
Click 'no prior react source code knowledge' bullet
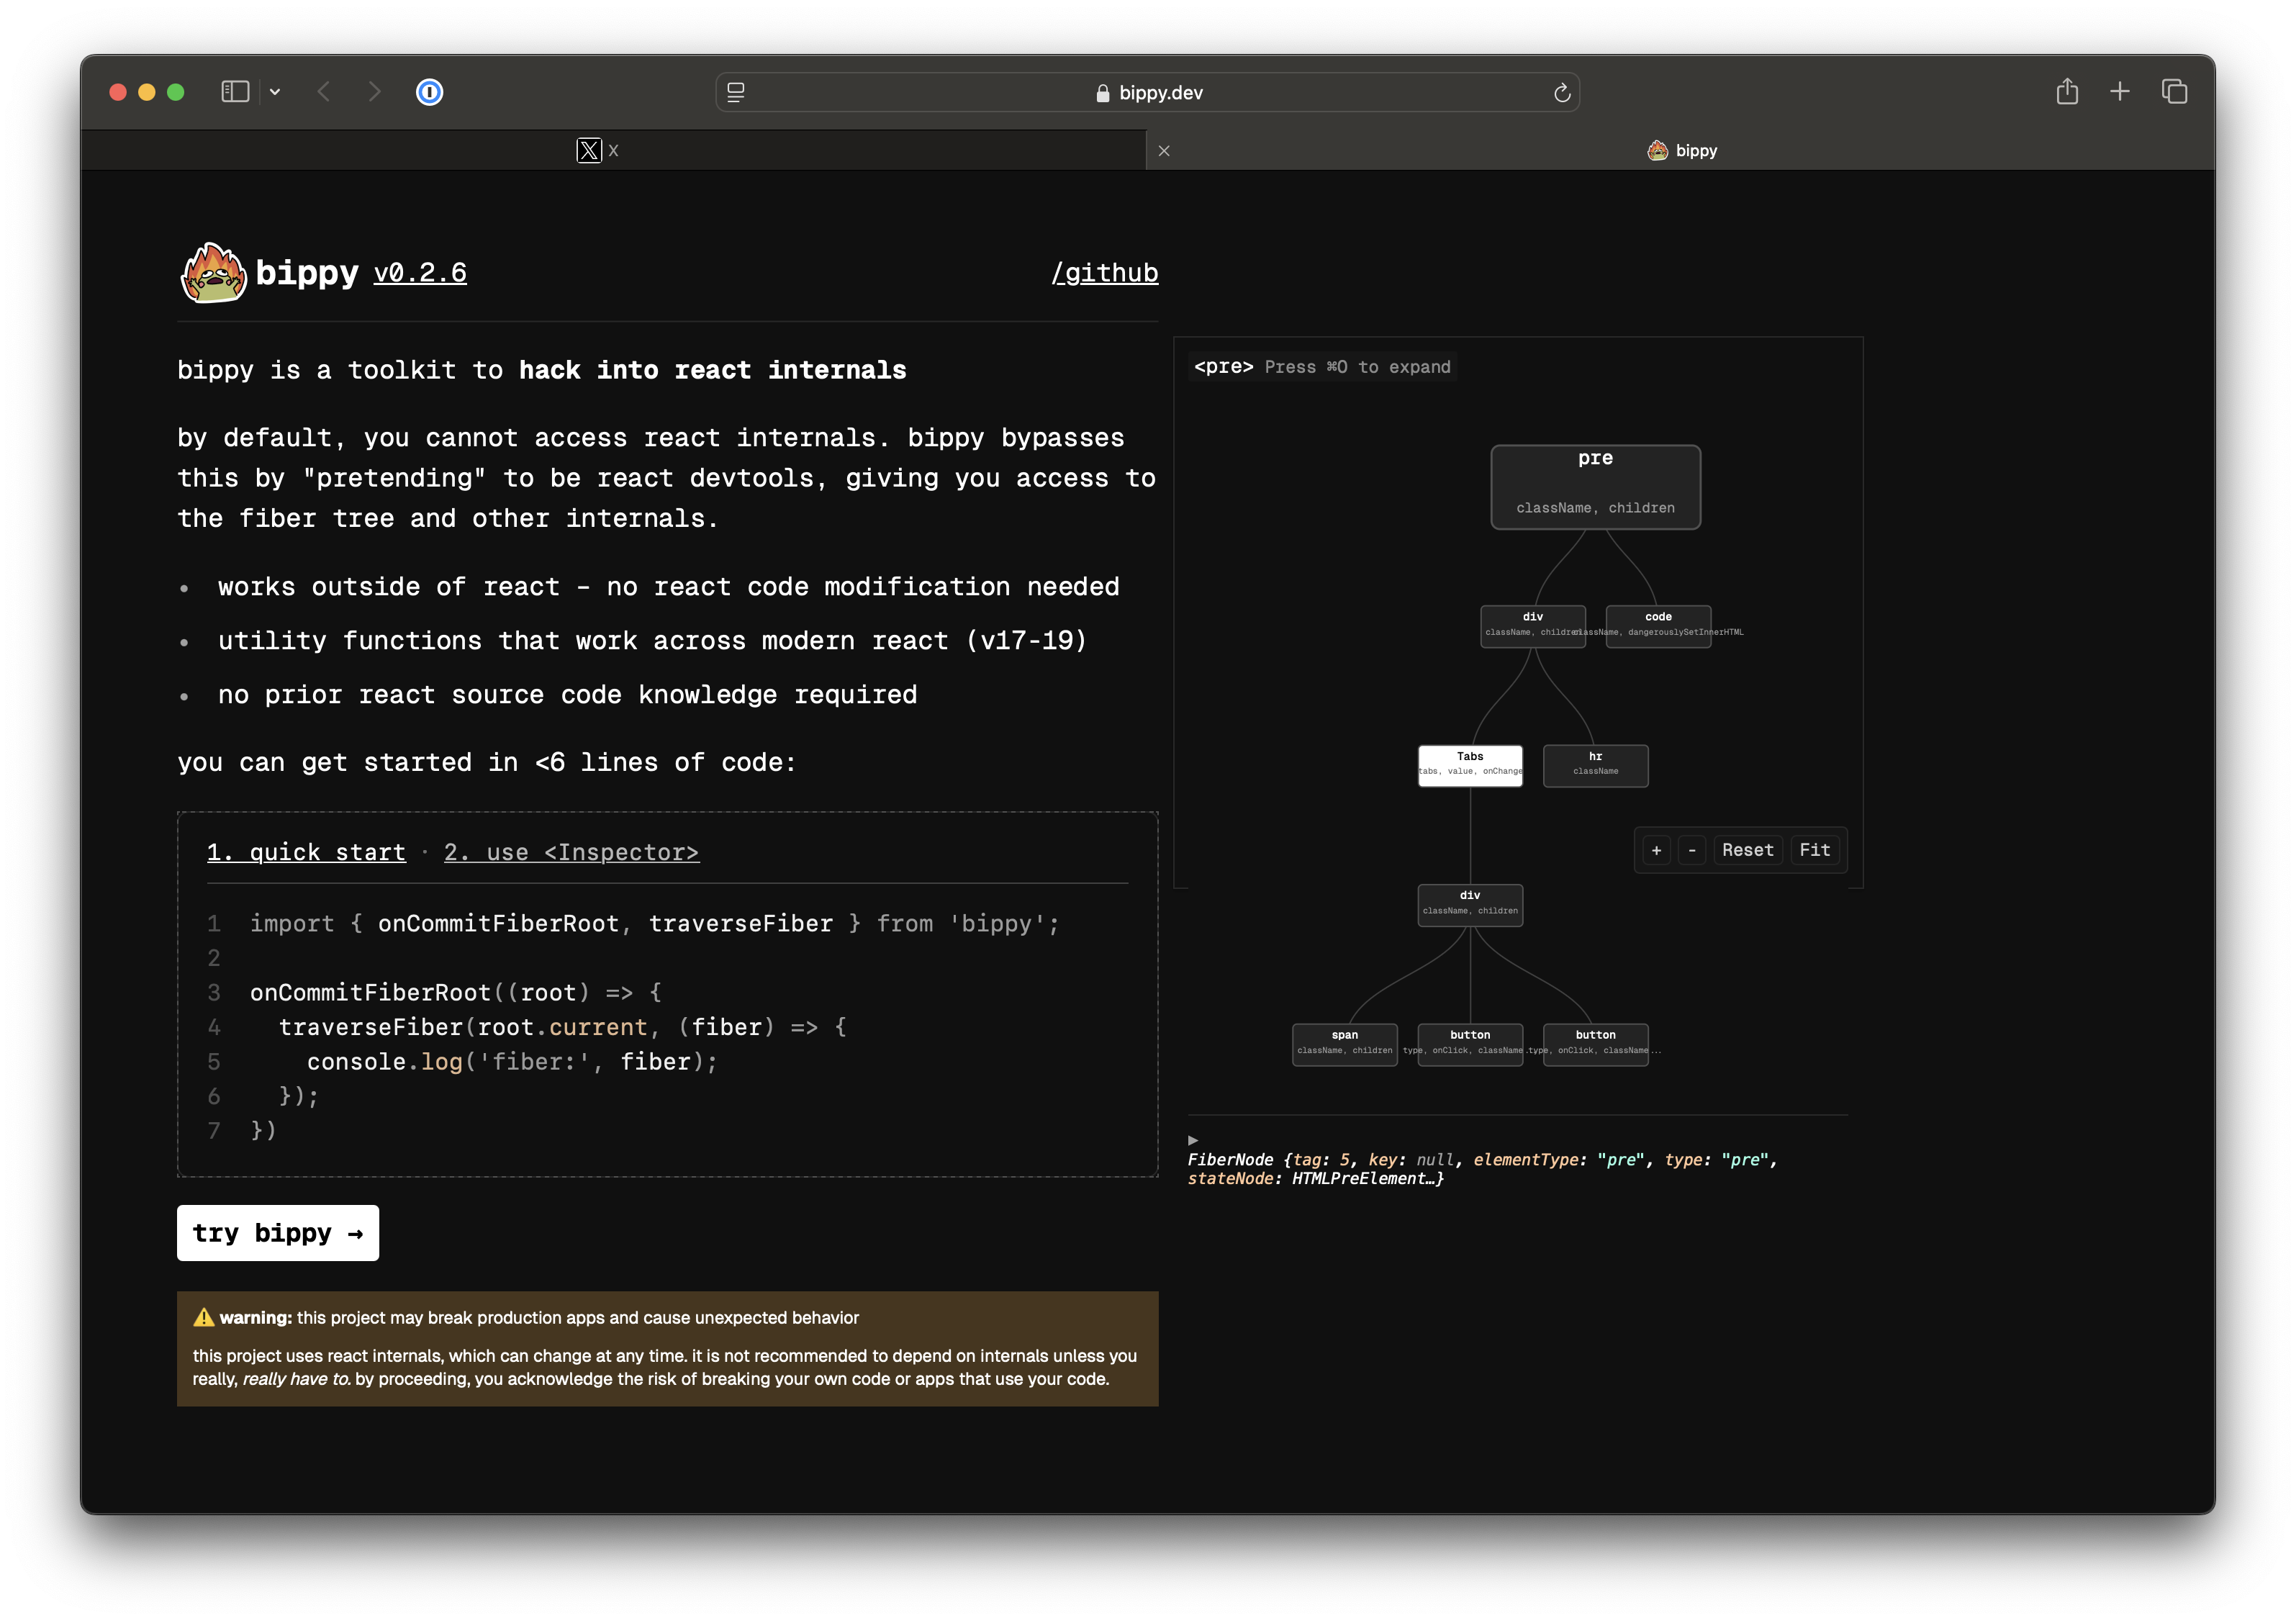pyautogui.click(x=567, y=695)
